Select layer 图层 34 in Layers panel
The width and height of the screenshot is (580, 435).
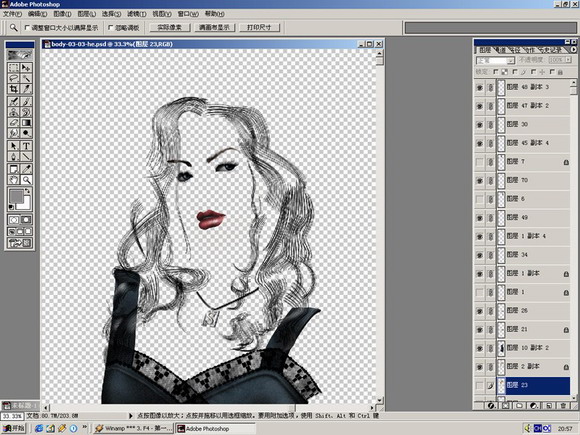point(522,255)
